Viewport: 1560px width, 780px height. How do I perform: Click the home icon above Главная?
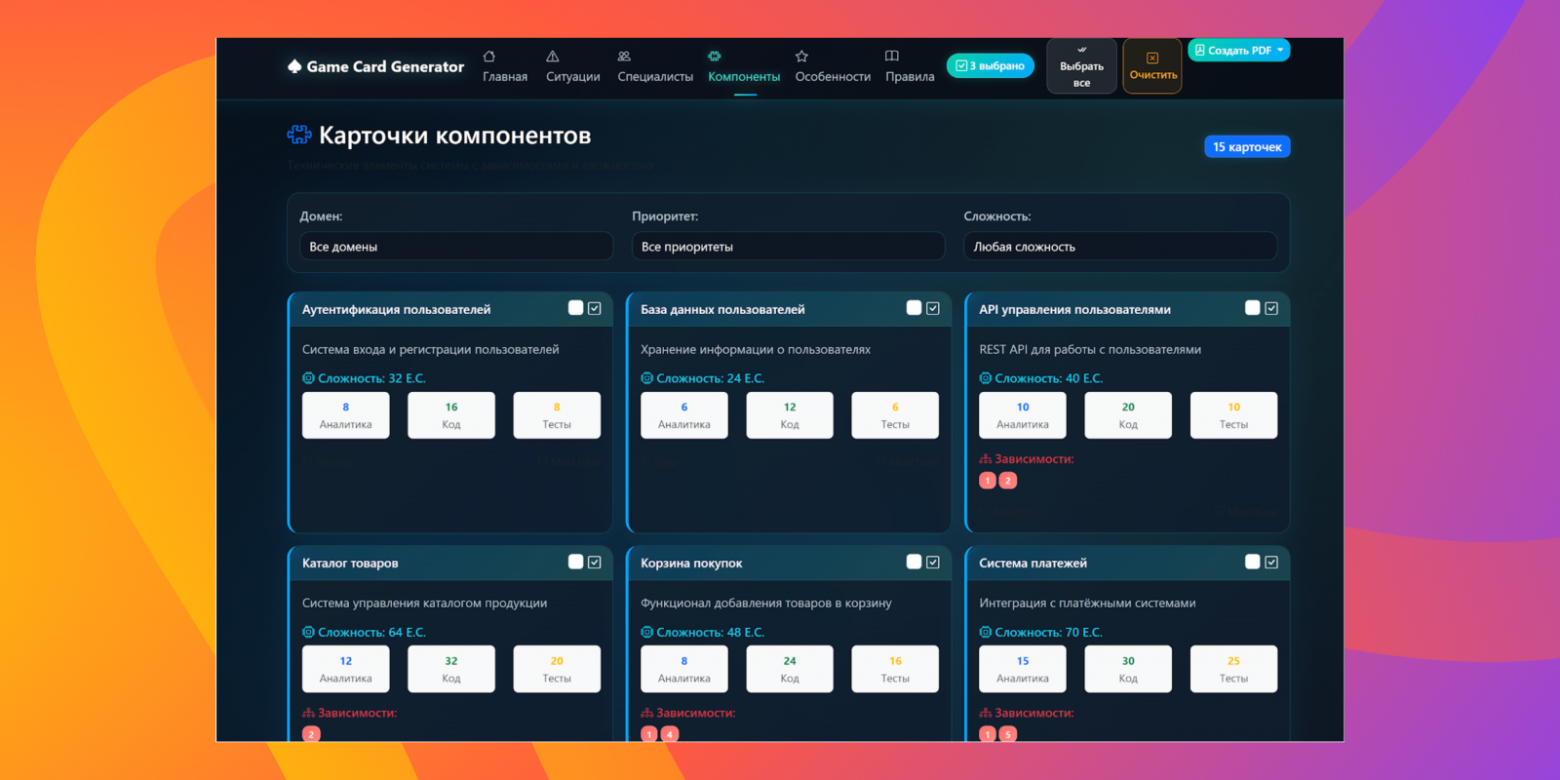pos(488,57)
